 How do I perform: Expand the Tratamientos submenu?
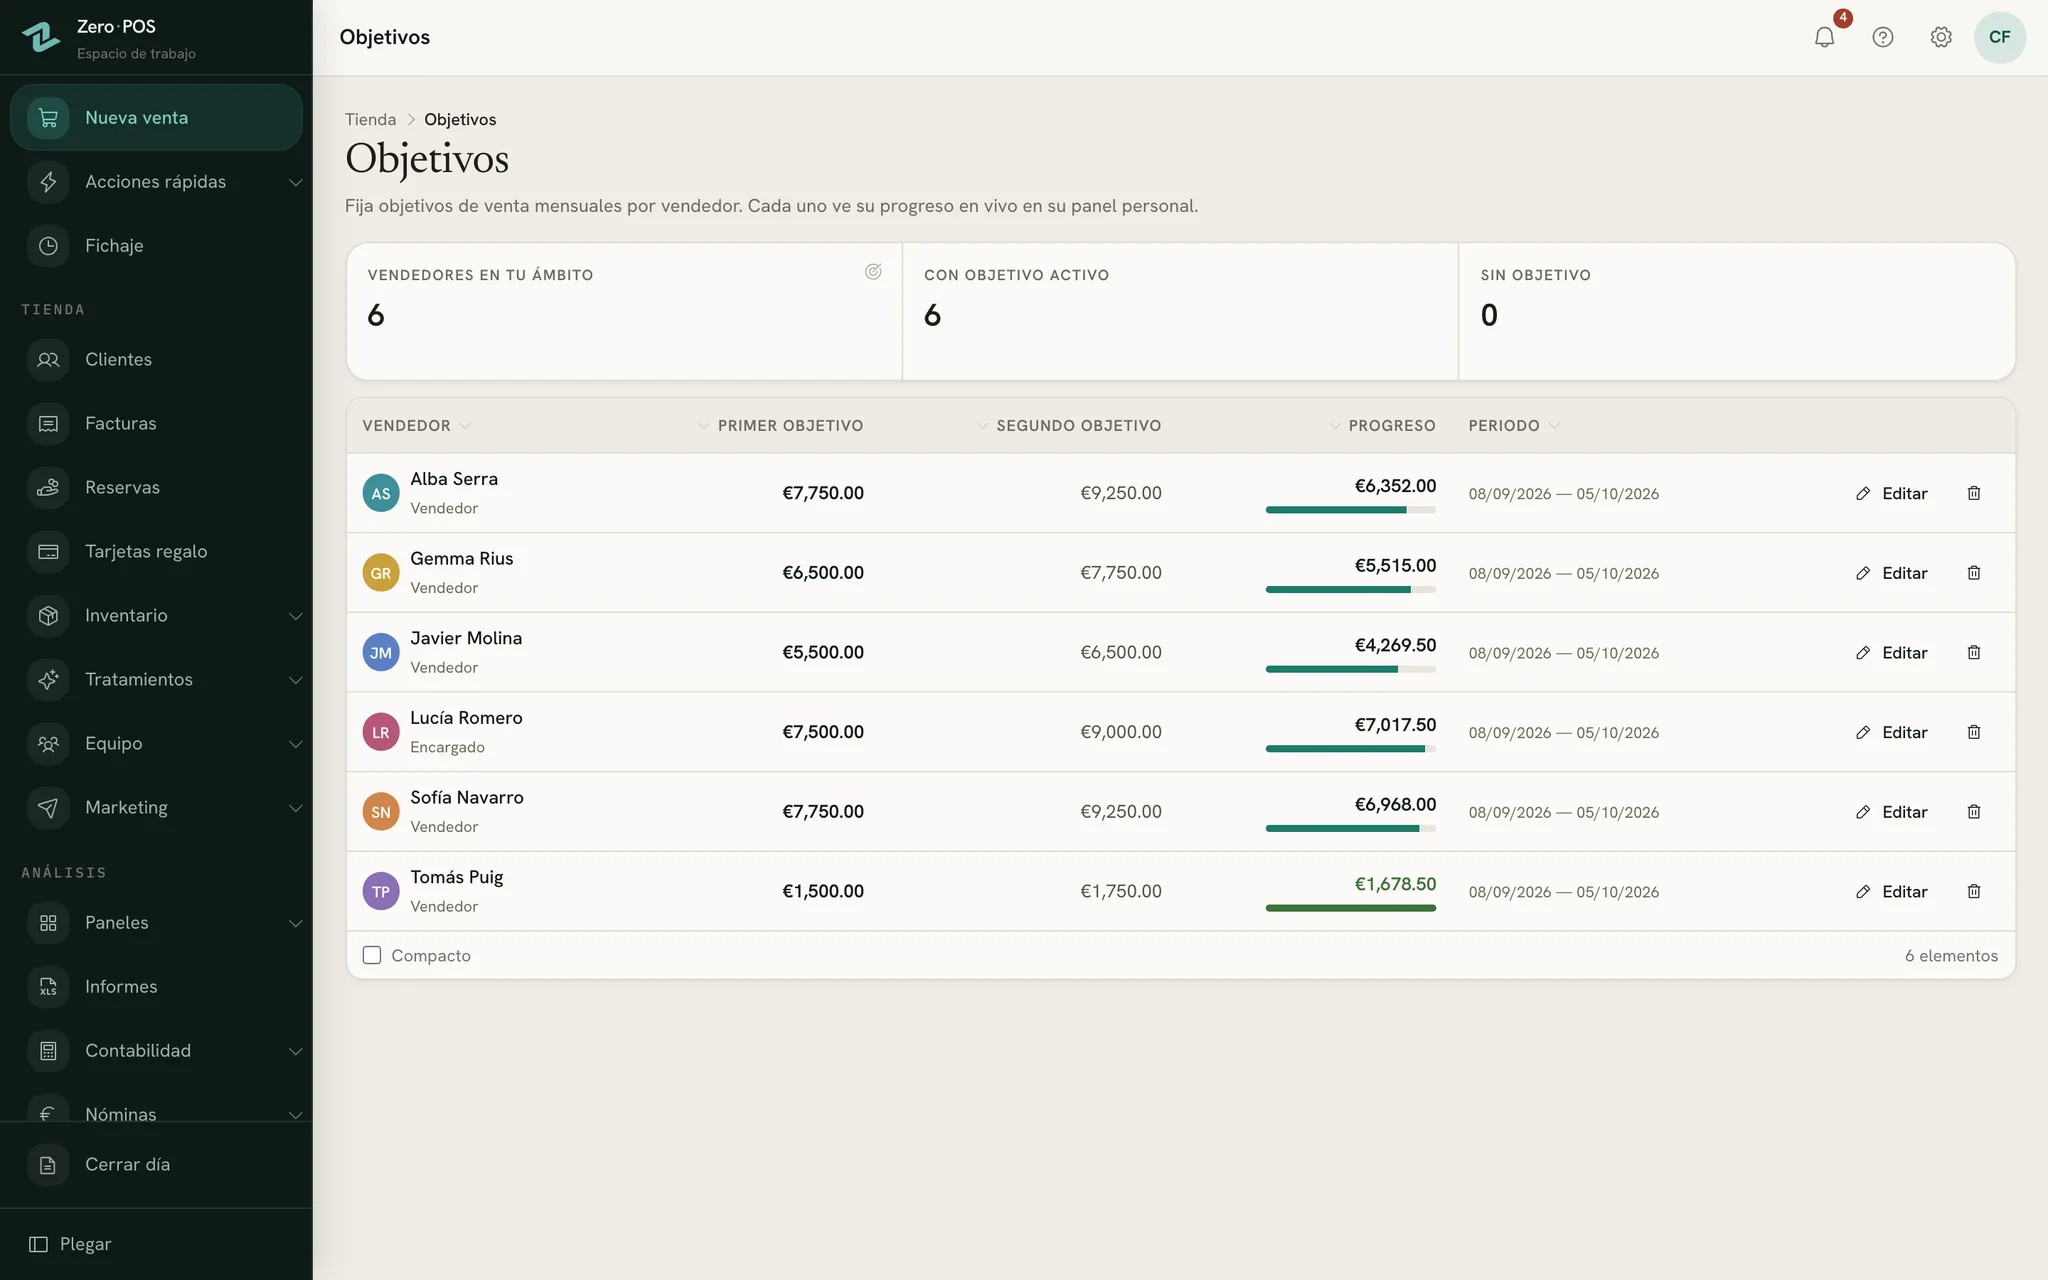[156, 679]
